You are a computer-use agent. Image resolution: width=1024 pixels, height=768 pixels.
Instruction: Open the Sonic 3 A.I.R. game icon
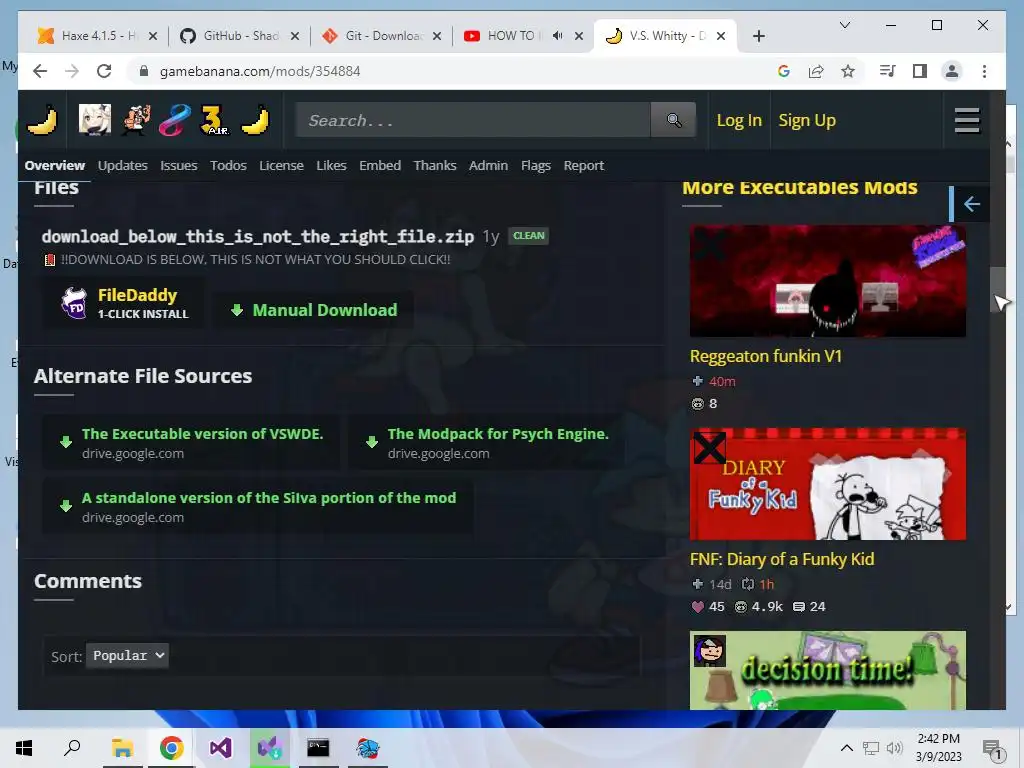pos(214,120)
